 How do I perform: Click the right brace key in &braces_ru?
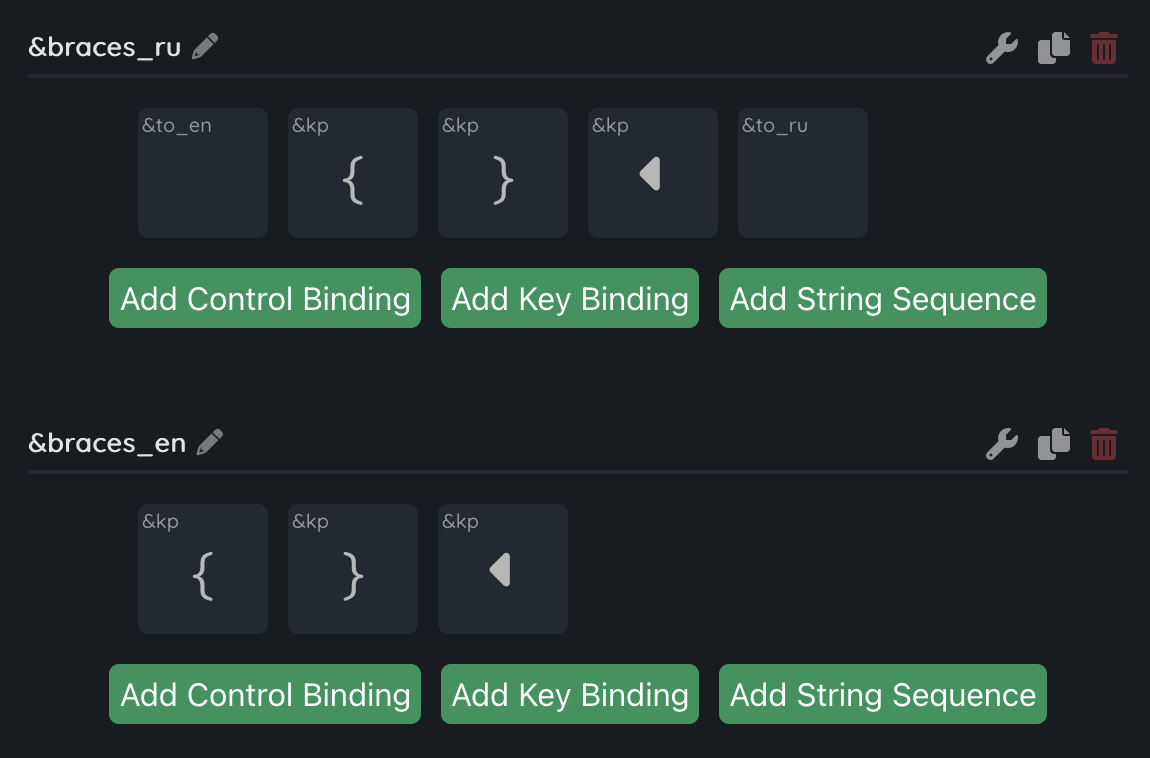pyautogui.click(x=503, y=173)
